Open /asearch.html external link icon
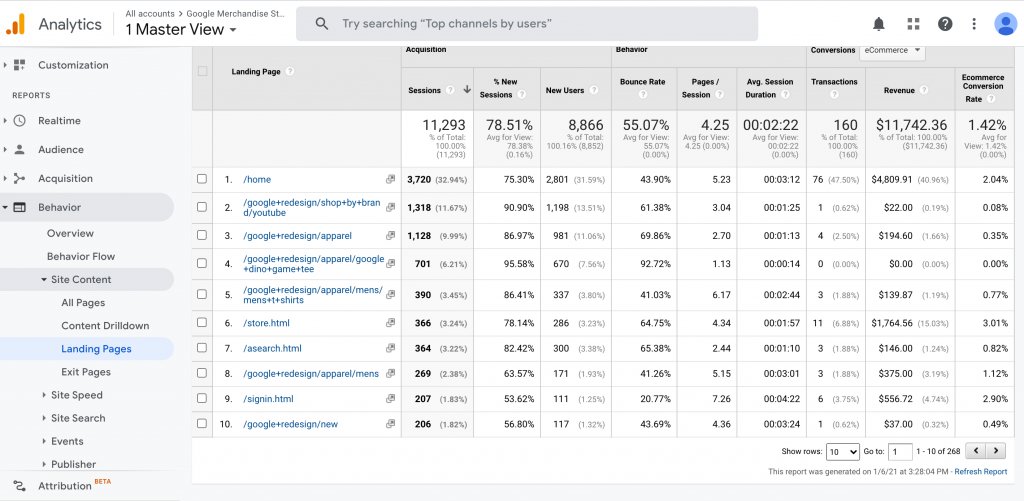Image resolution: width=1024 pixels, height=501 pixels. click(391, 348)
